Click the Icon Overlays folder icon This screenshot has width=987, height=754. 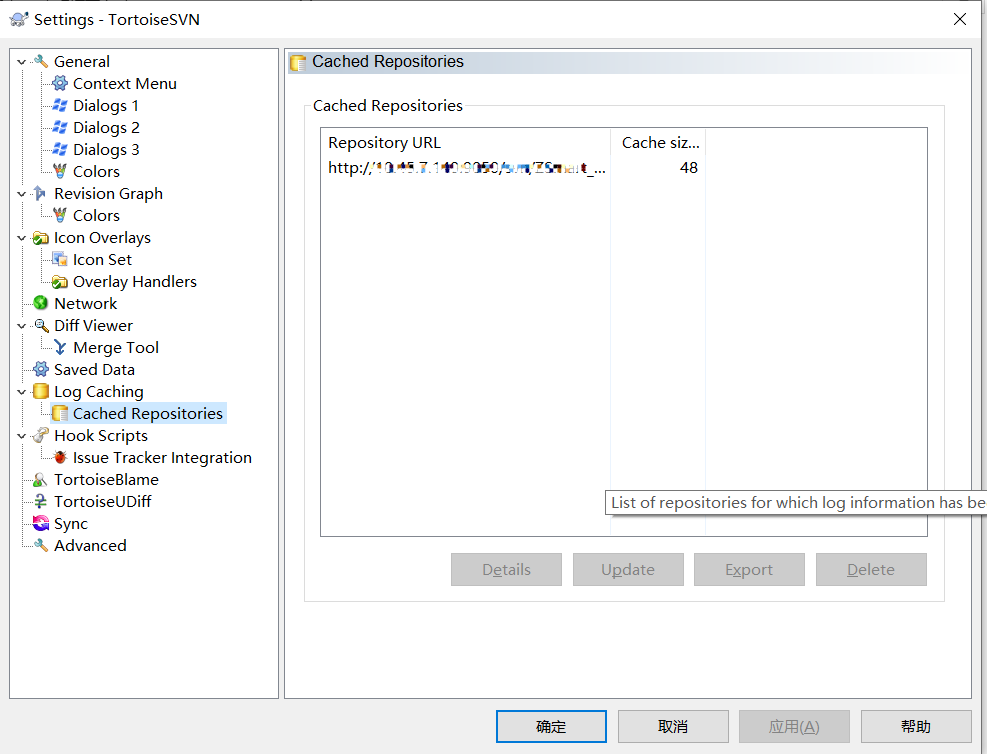40,238
